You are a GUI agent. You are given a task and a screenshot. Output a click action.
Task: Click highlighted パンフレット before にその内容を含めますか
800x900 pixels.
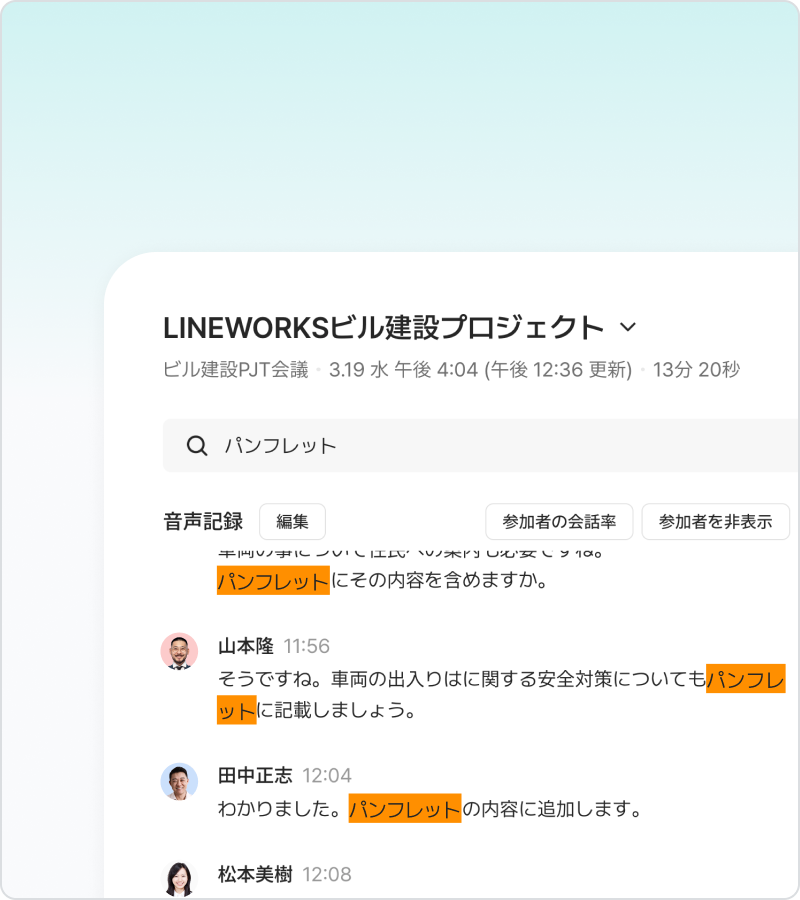click(x=273, y=580)
